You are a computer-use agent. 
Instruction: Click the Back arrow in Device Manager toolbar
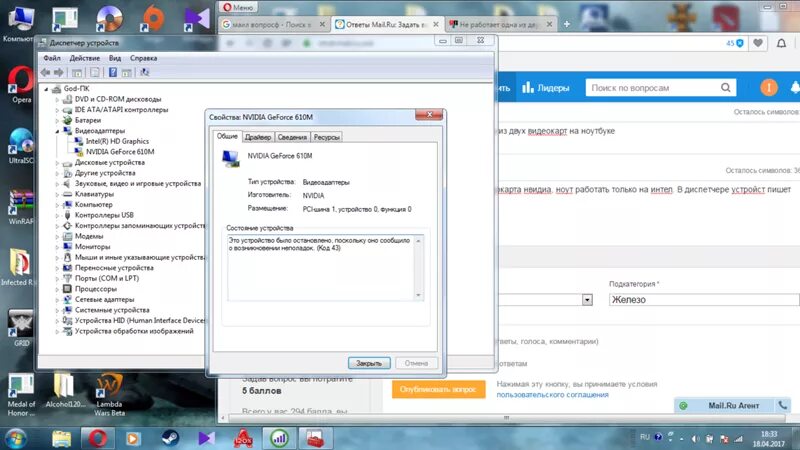point(45,72)
